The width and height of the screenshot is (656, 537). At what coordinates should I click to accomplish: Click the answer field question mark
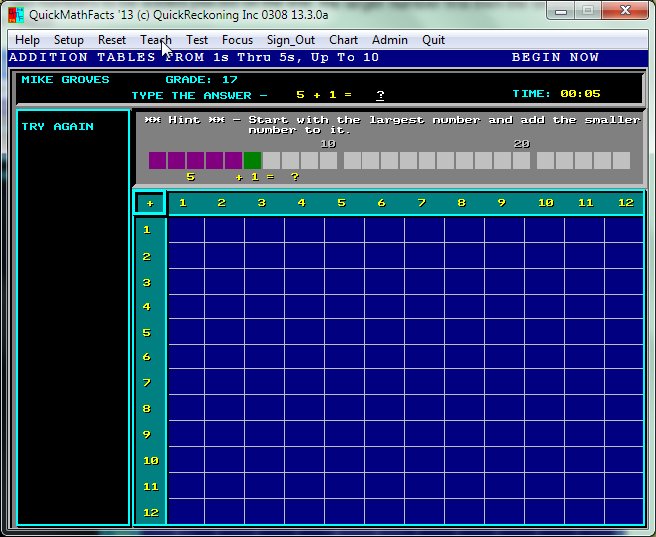point(380,95)
